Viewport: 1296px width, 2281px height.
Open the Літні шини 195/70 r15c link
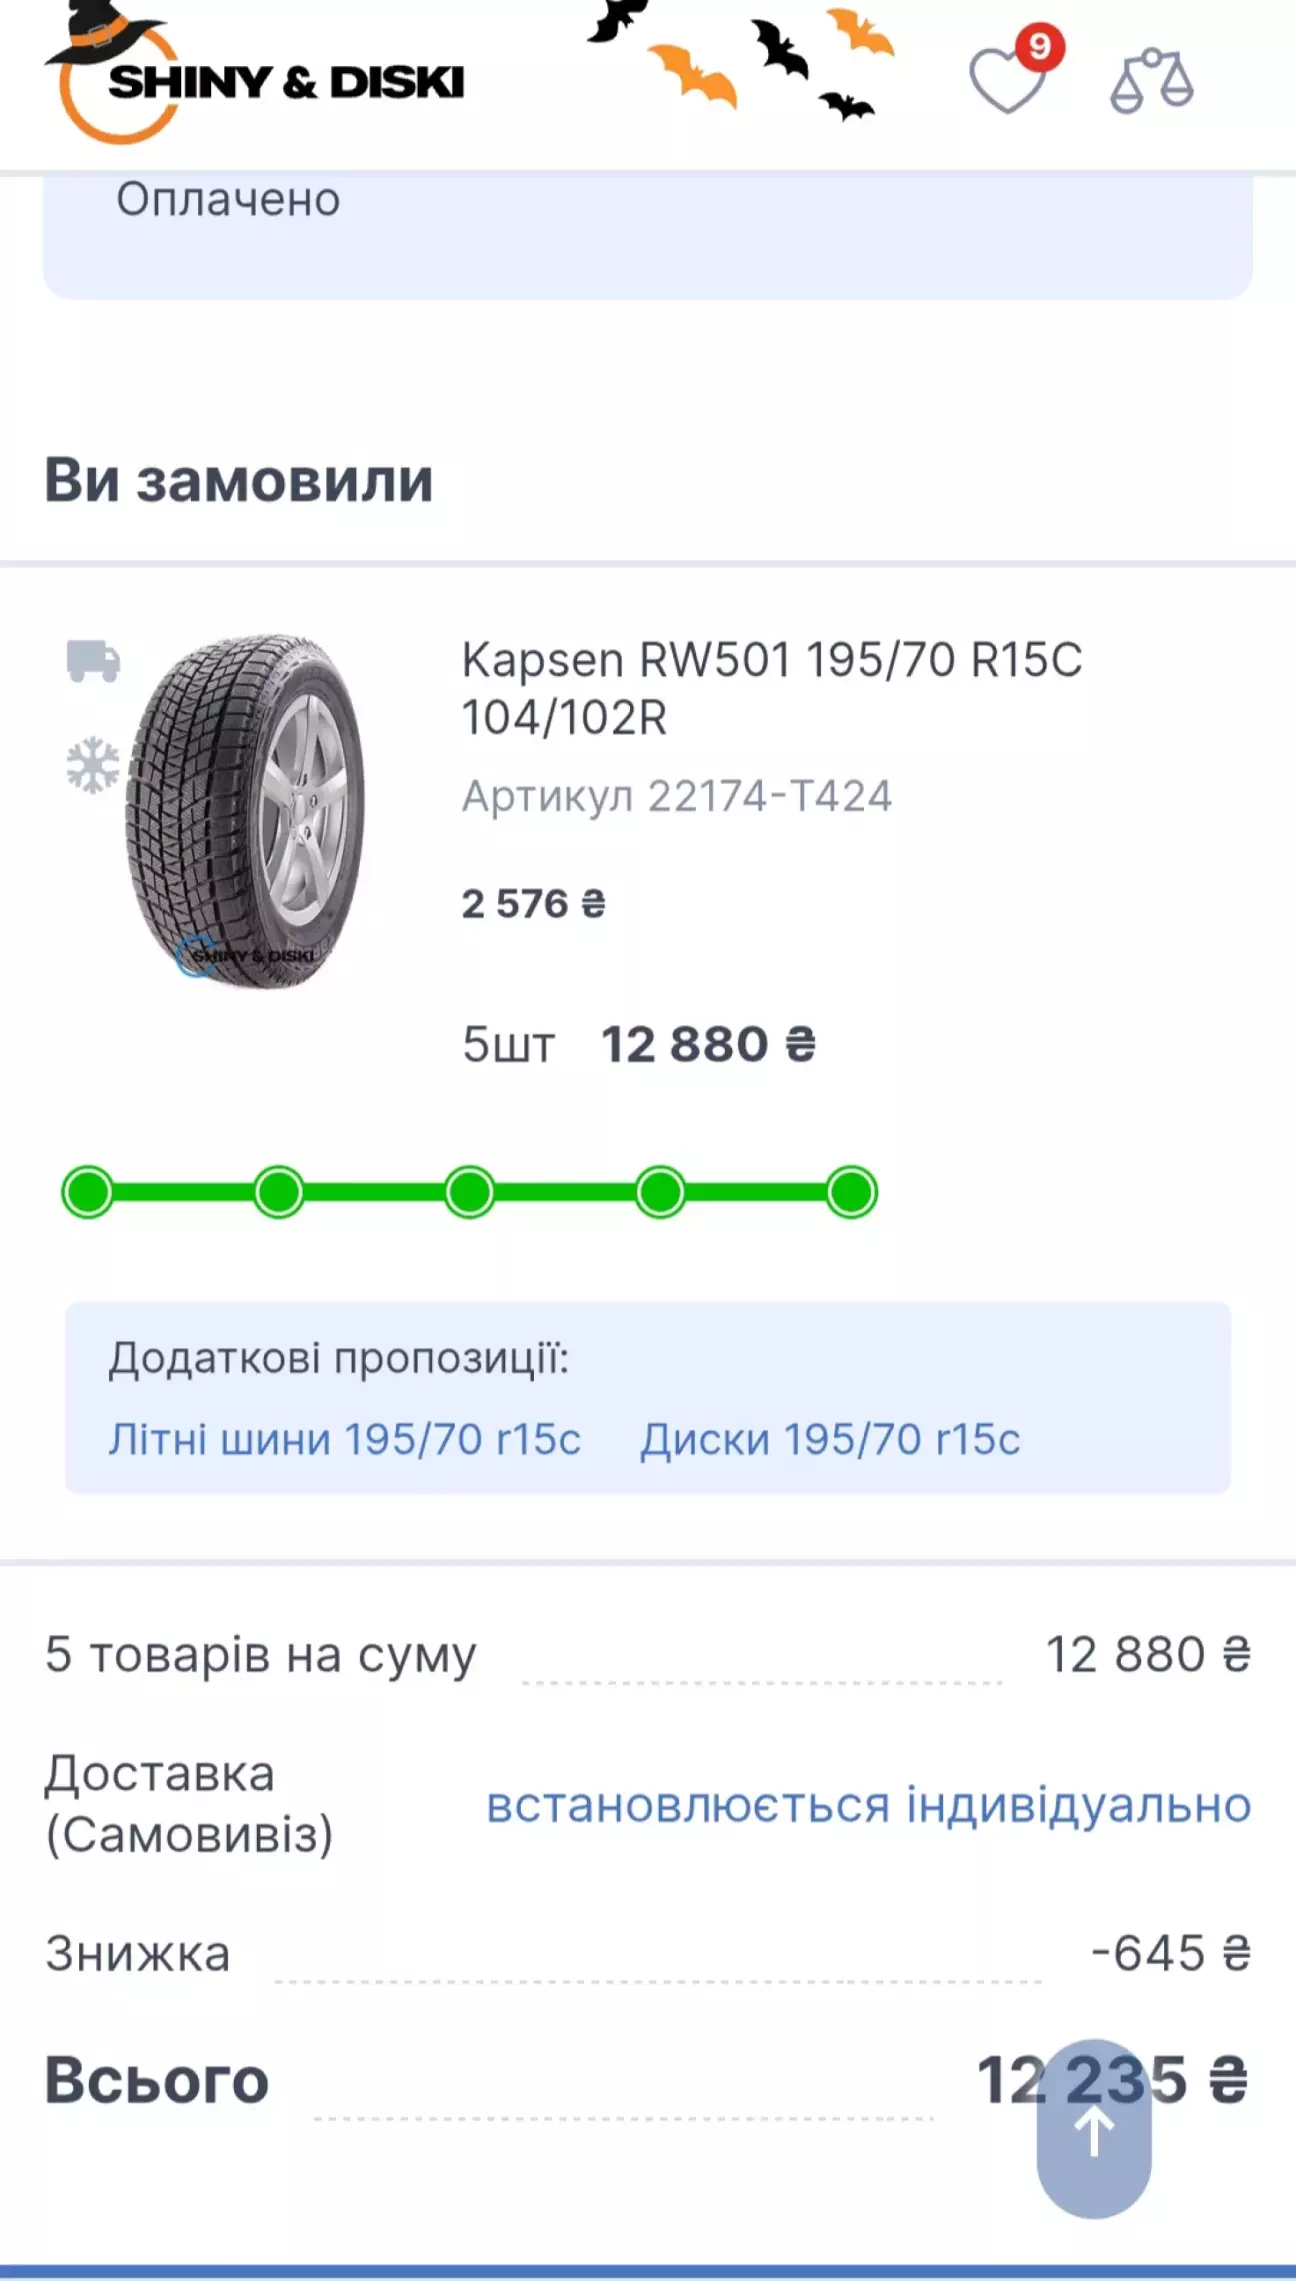[344, 1439]
